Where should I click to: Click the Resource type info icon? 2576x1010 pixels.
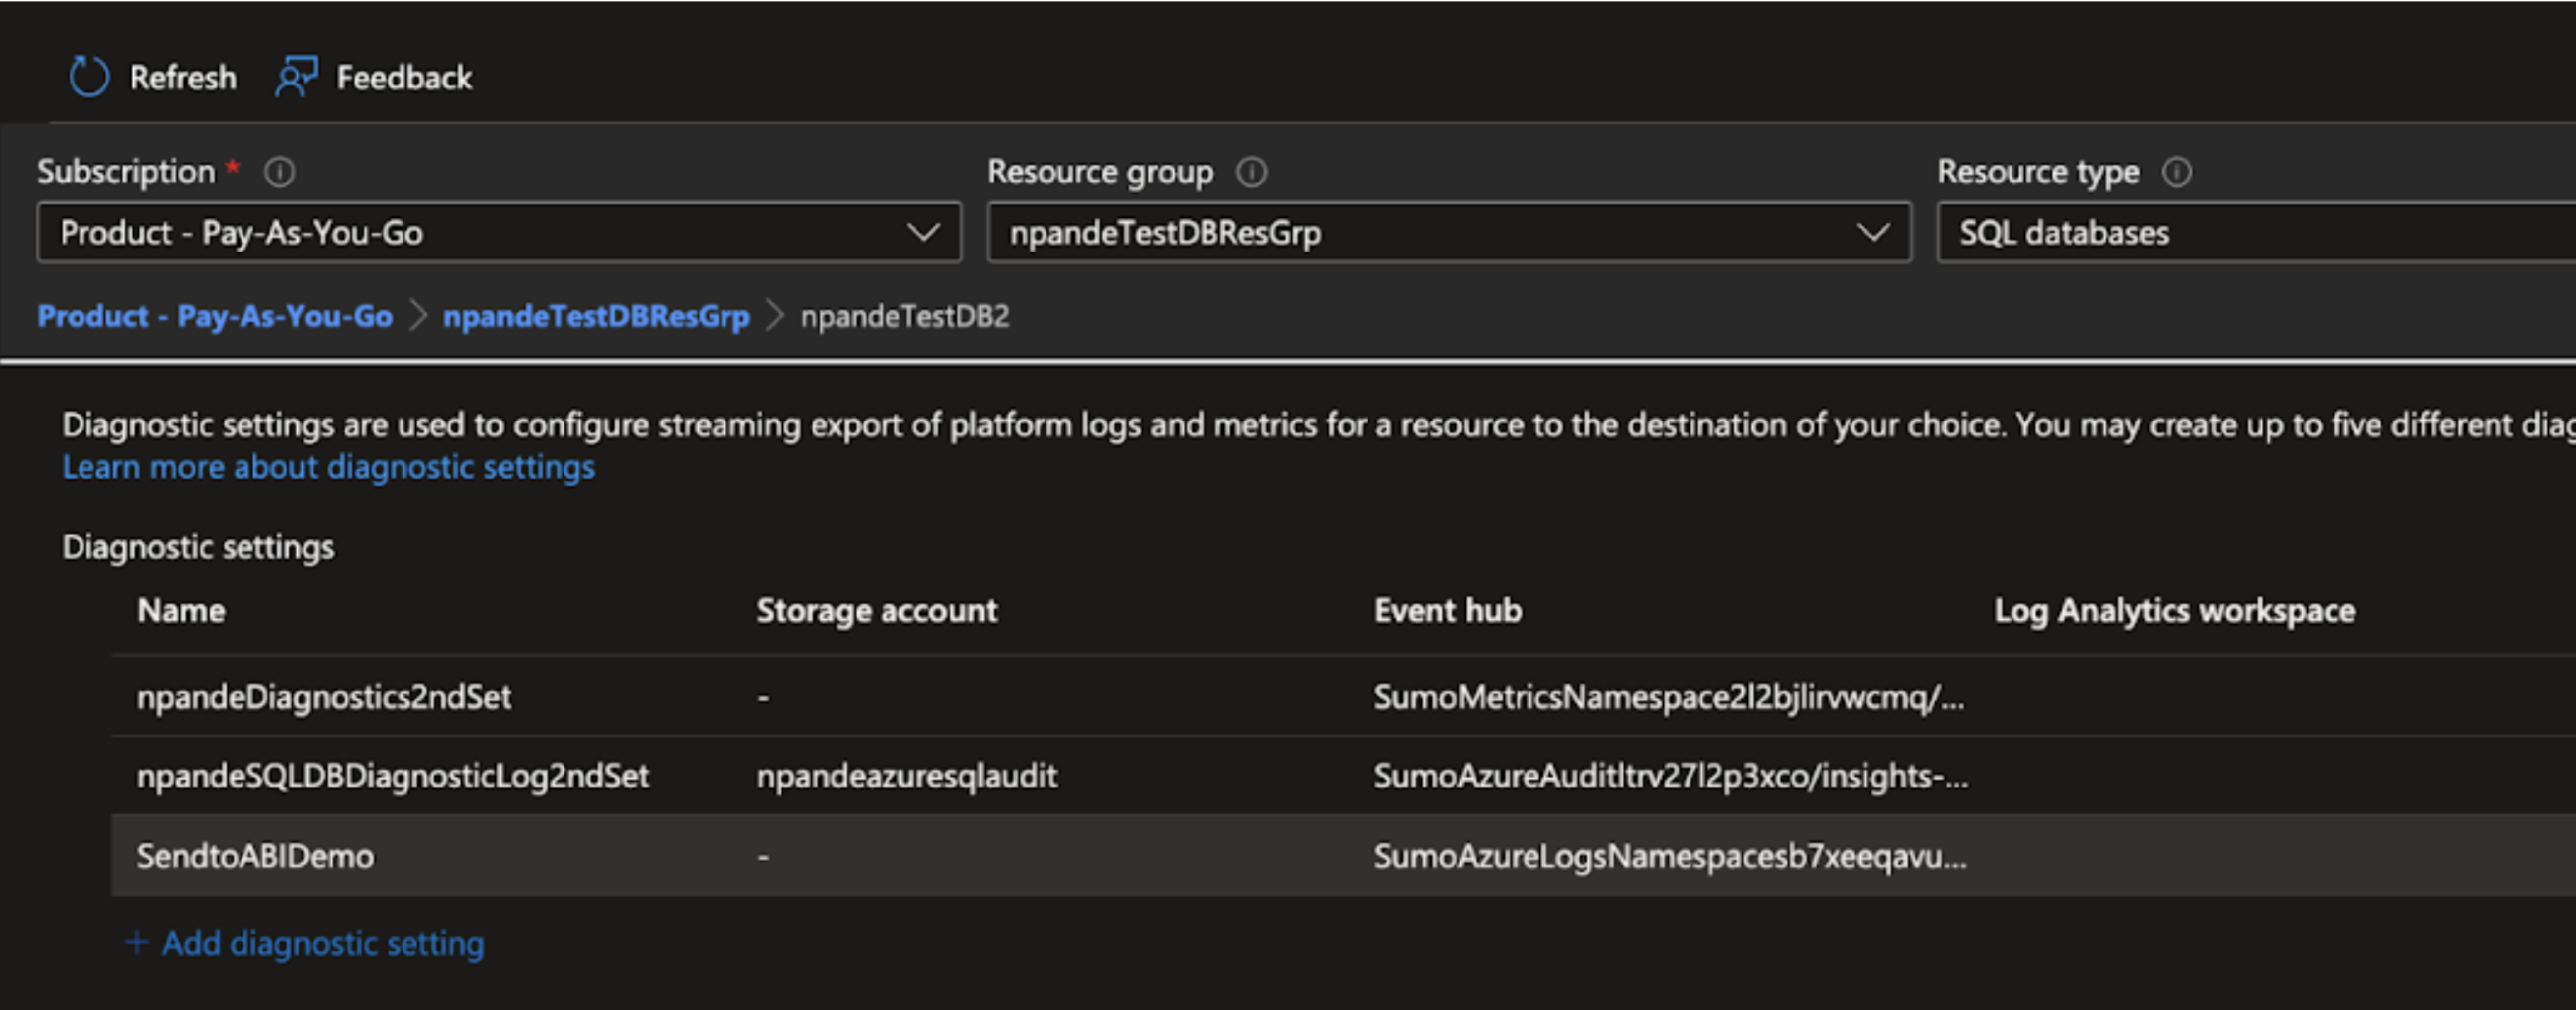click(2177, 173)
